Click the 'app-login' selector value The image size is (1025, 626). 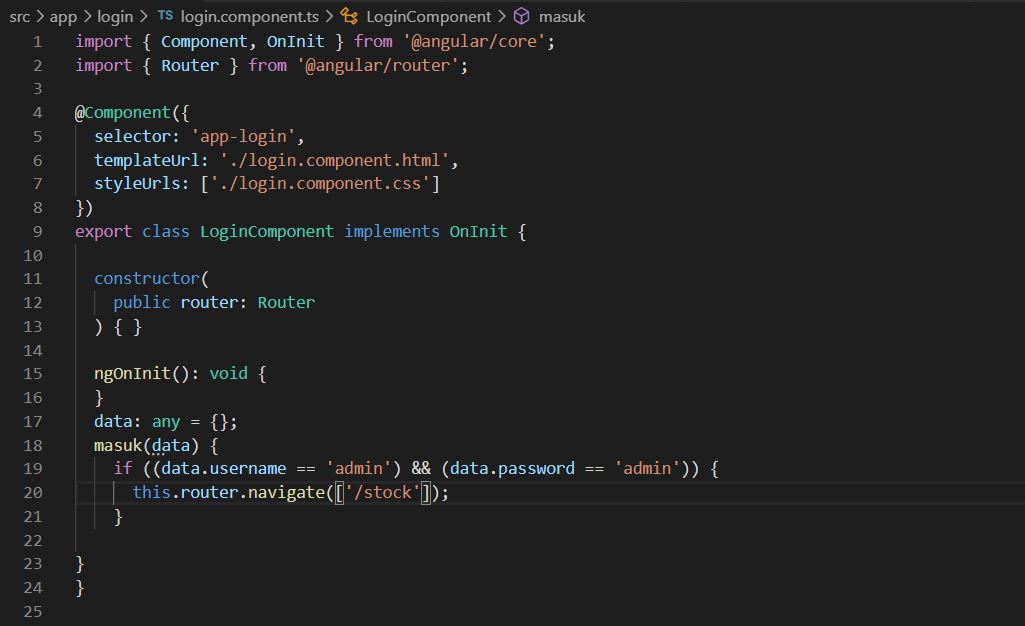coord(243,137)
